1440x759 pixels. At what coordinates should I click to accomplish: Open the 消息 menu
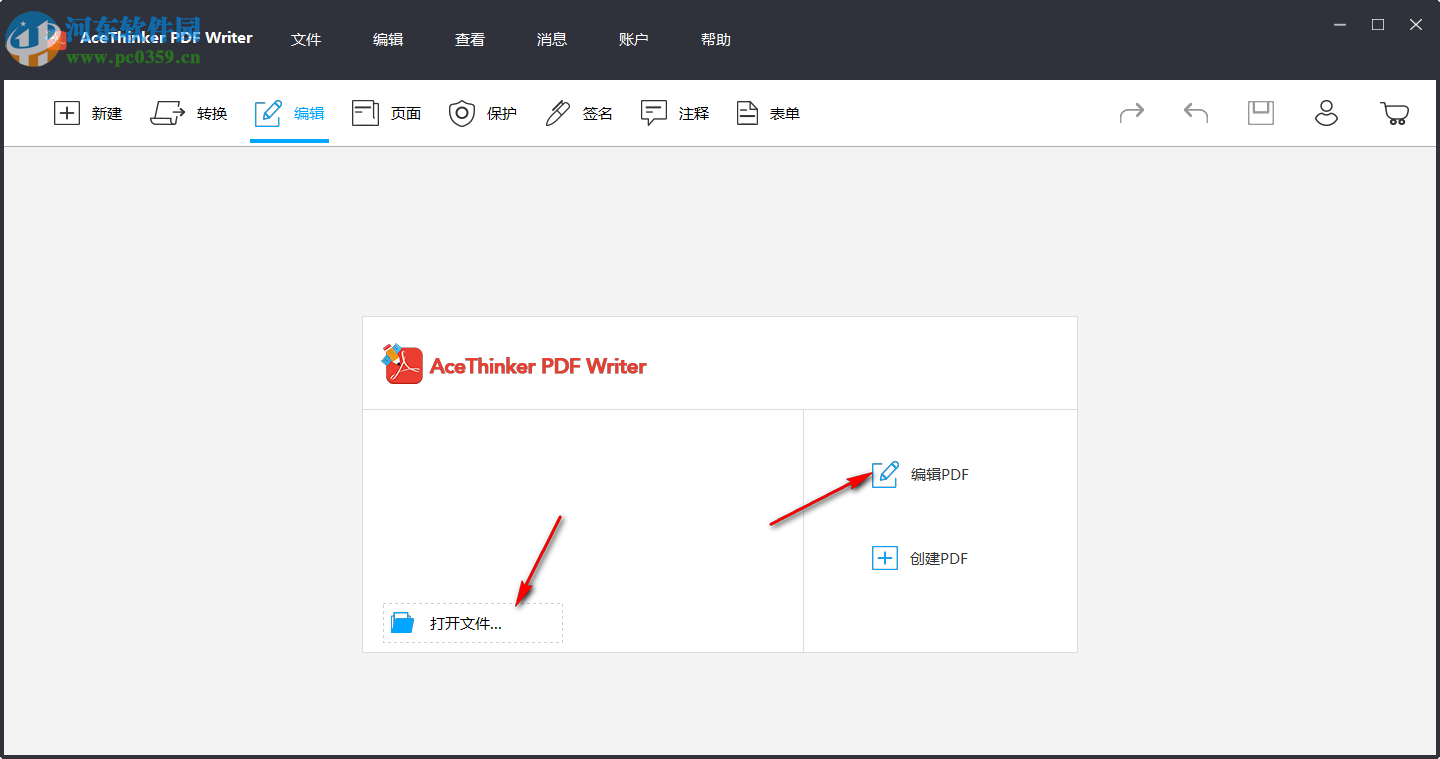(x=552, y=39)
